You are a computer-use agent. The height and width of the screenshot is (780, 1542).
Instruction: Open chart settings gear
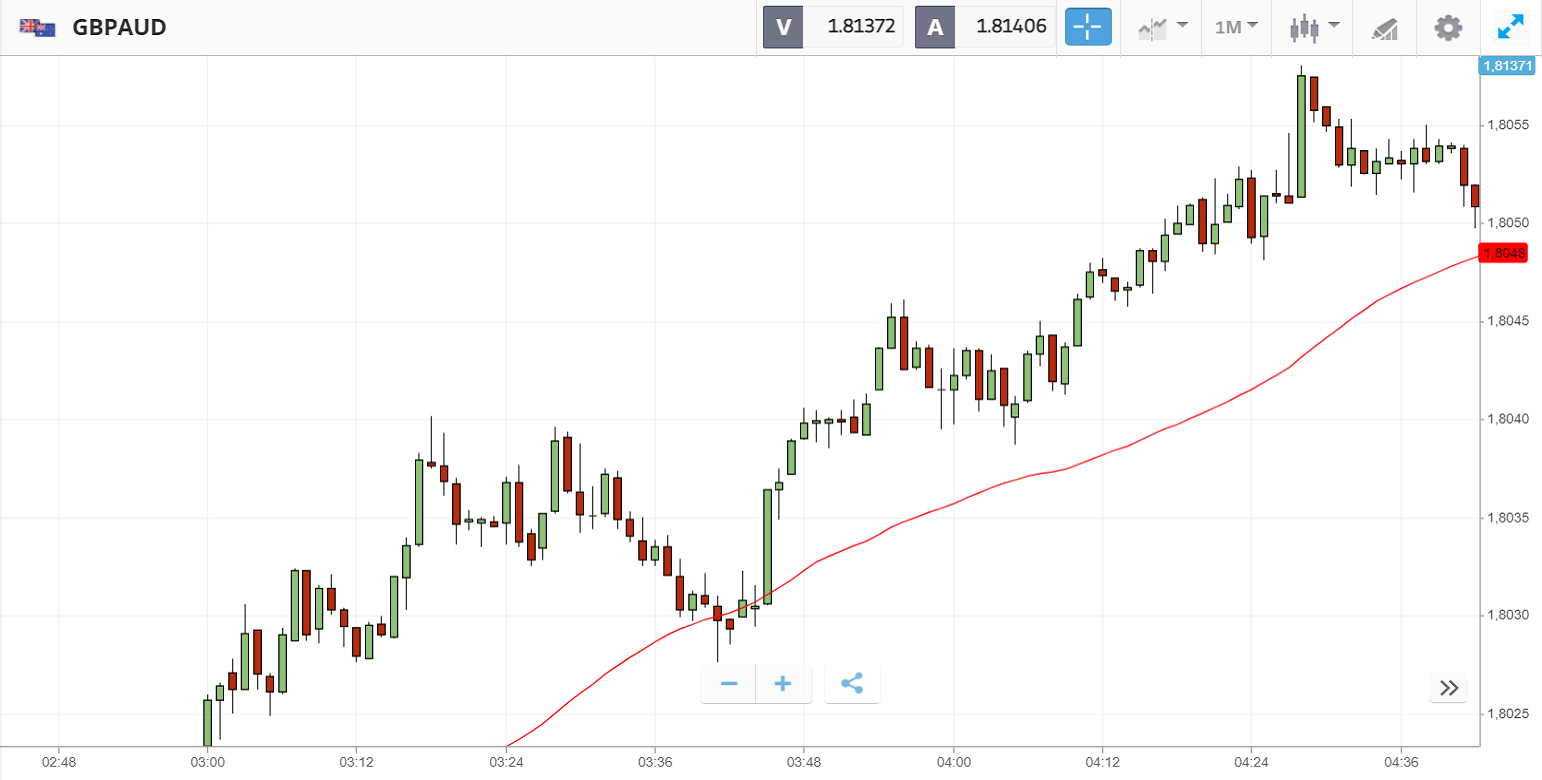click(x=1448, y=27)
